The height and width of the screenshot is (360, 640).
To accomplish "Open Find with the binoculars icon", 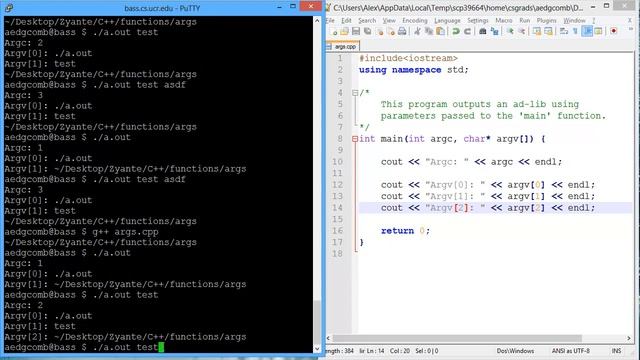I will click(482, 31).
